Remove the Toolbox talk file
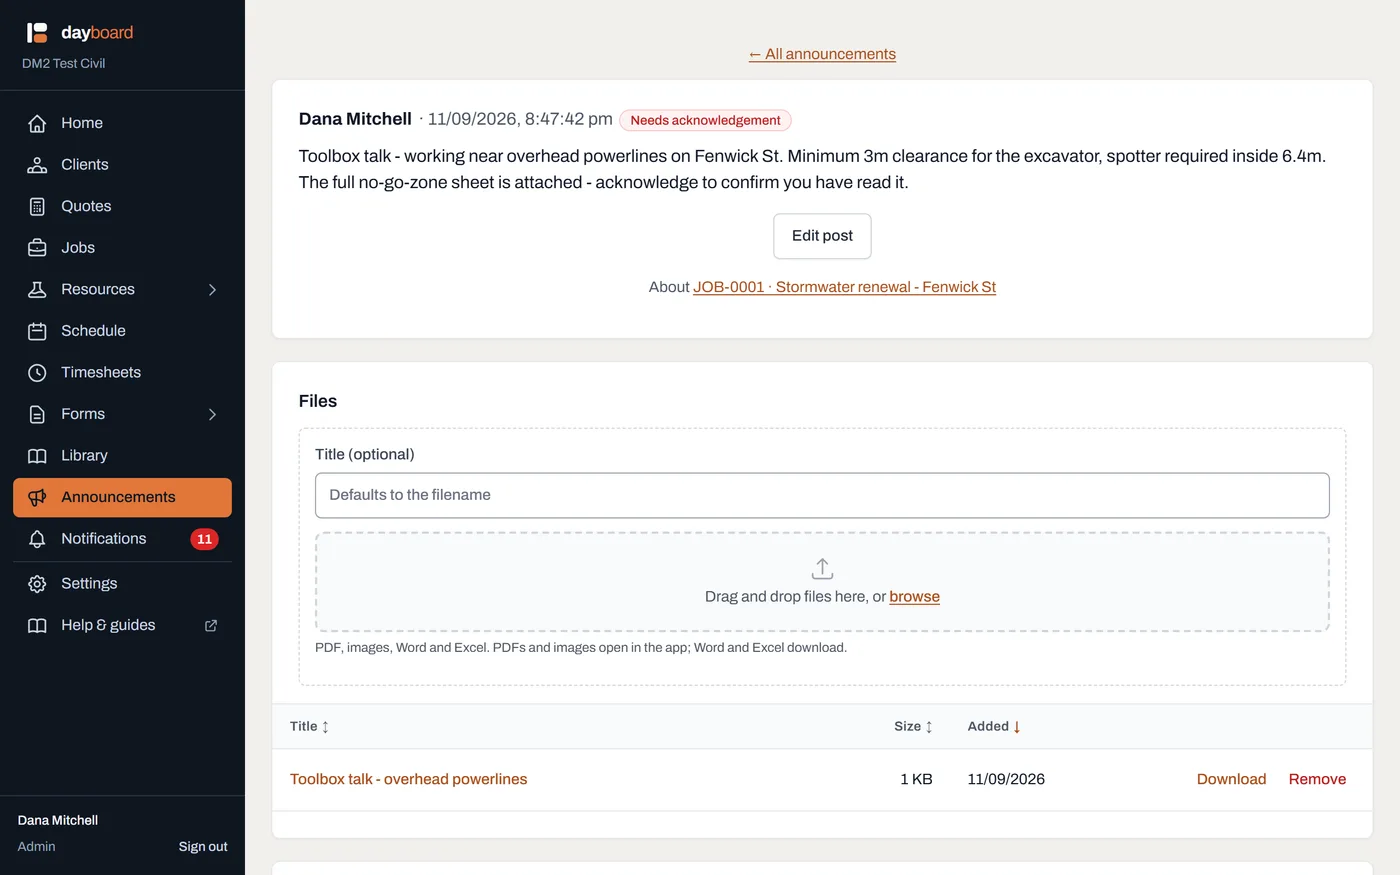The width and height of the screenshot is (1400, 875). pos(1317,779)
